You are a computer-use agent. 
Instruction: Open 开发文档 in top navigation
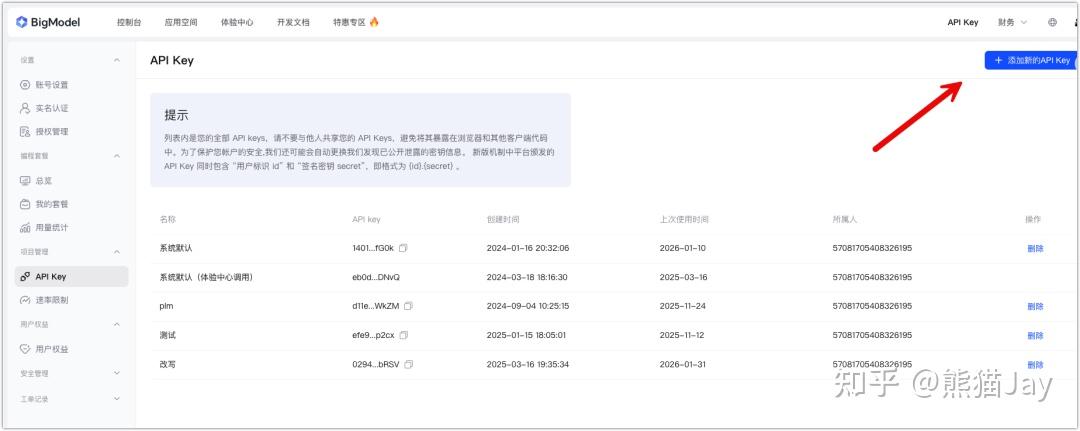coord(293,22)
